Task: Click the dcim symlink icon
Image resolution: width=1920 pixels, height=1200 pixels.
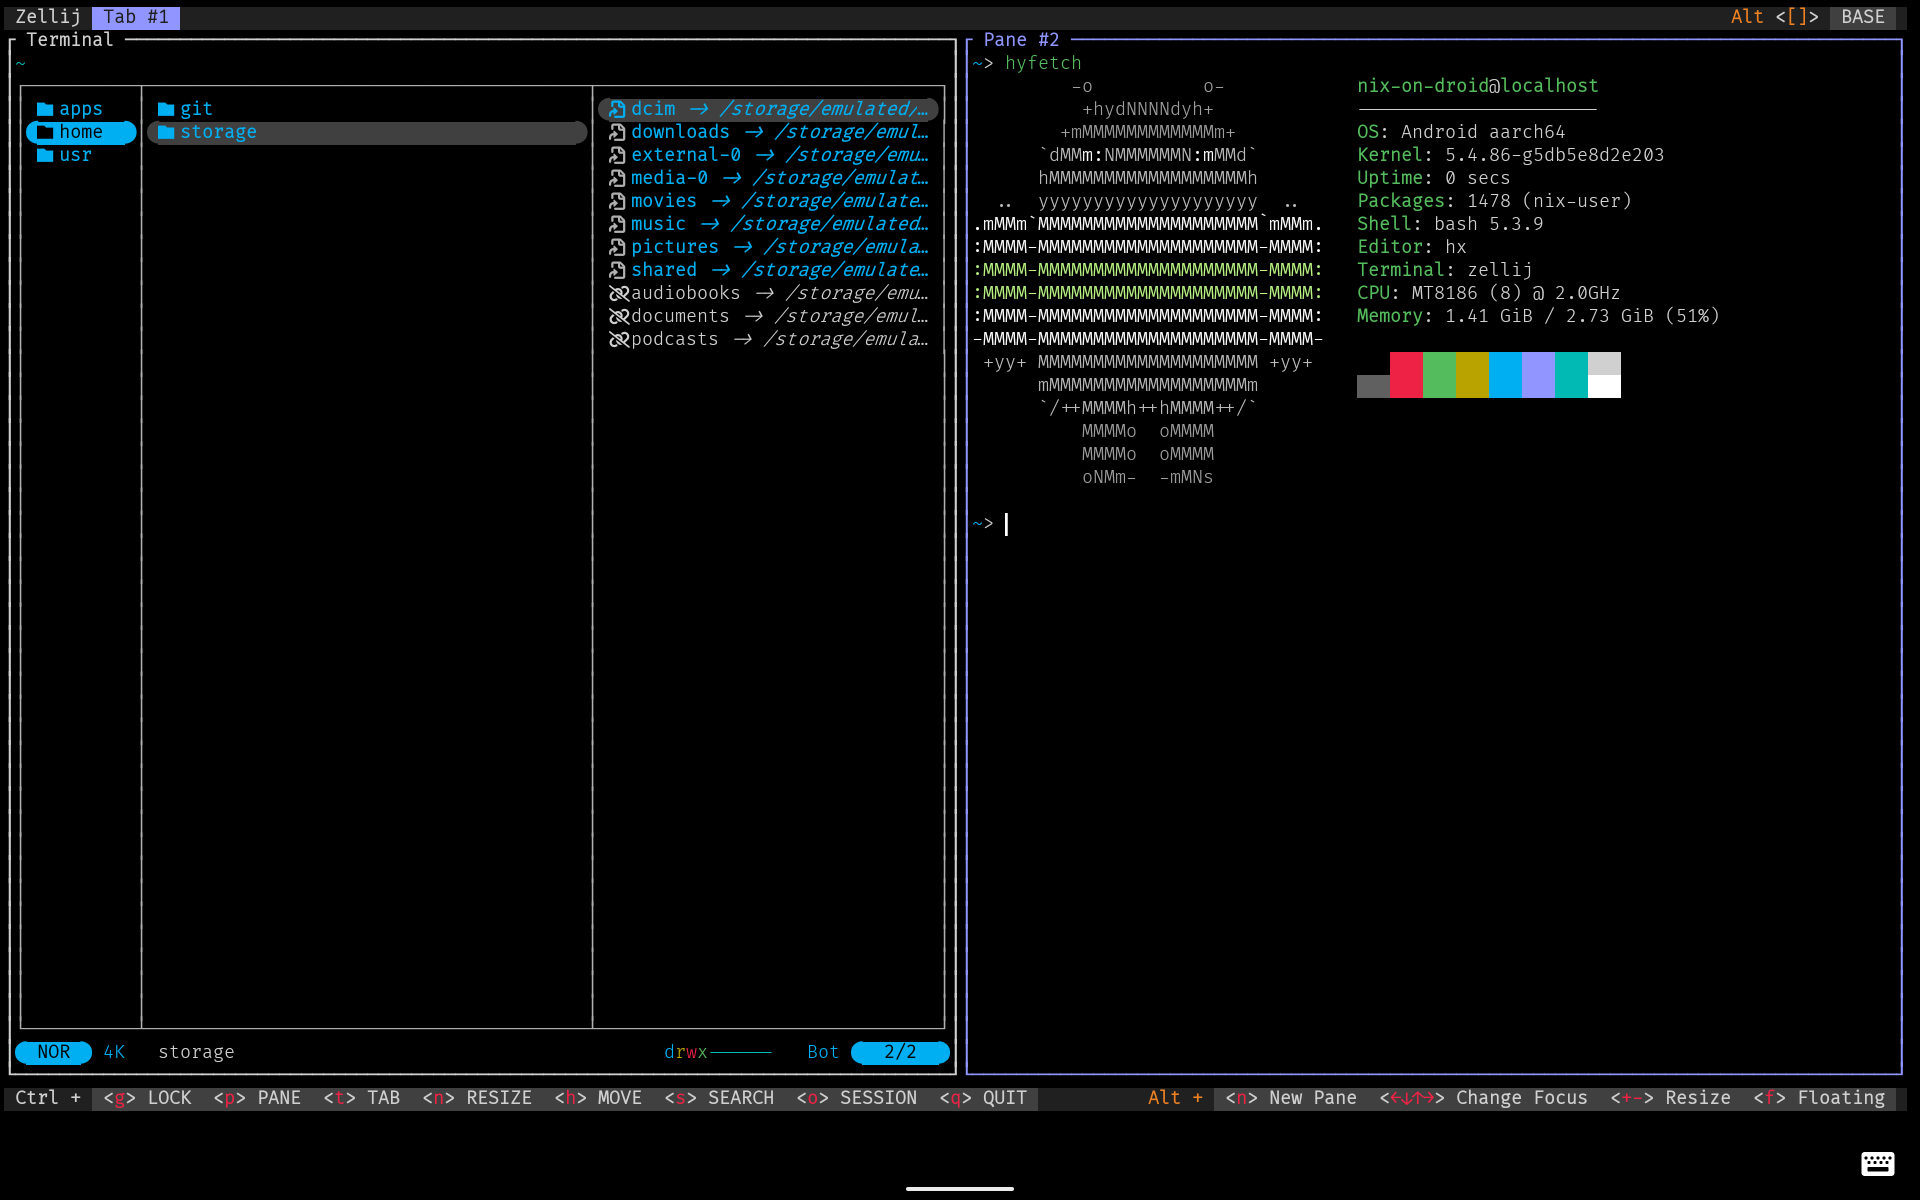Action: click(x=617, y=109)
